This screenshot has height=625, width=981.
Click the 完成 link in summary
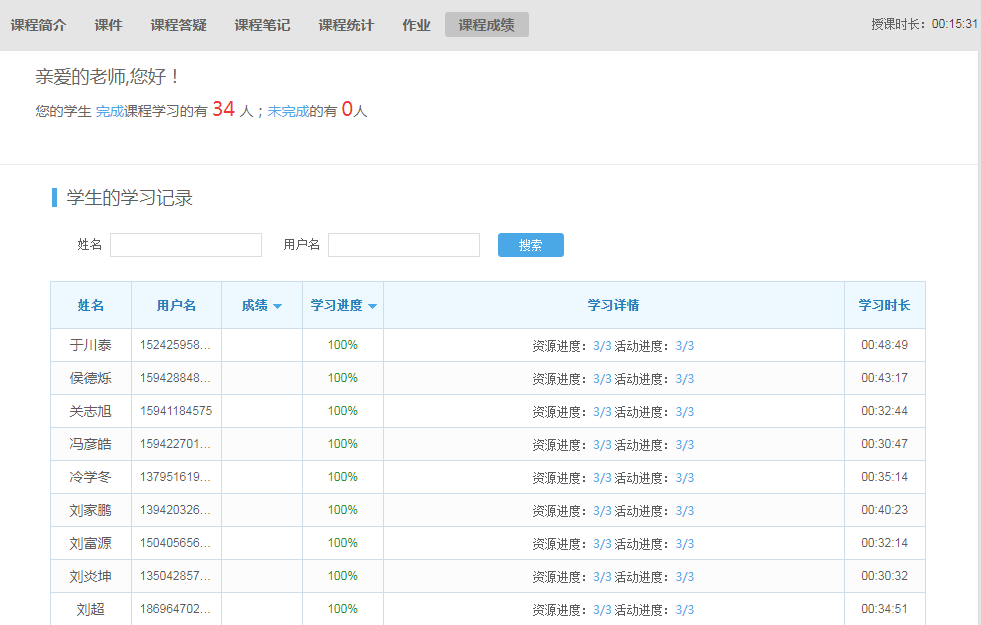coord(110,112)
